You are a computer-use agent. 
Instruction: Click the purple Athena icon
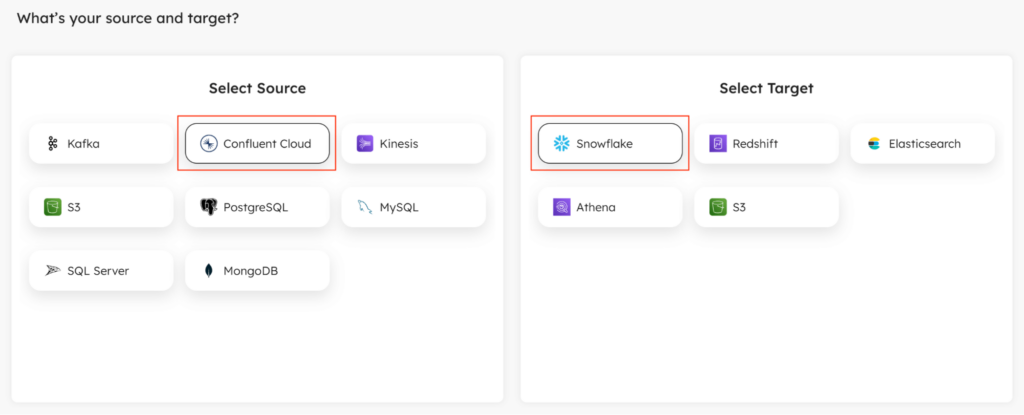(x=561, y=207)
